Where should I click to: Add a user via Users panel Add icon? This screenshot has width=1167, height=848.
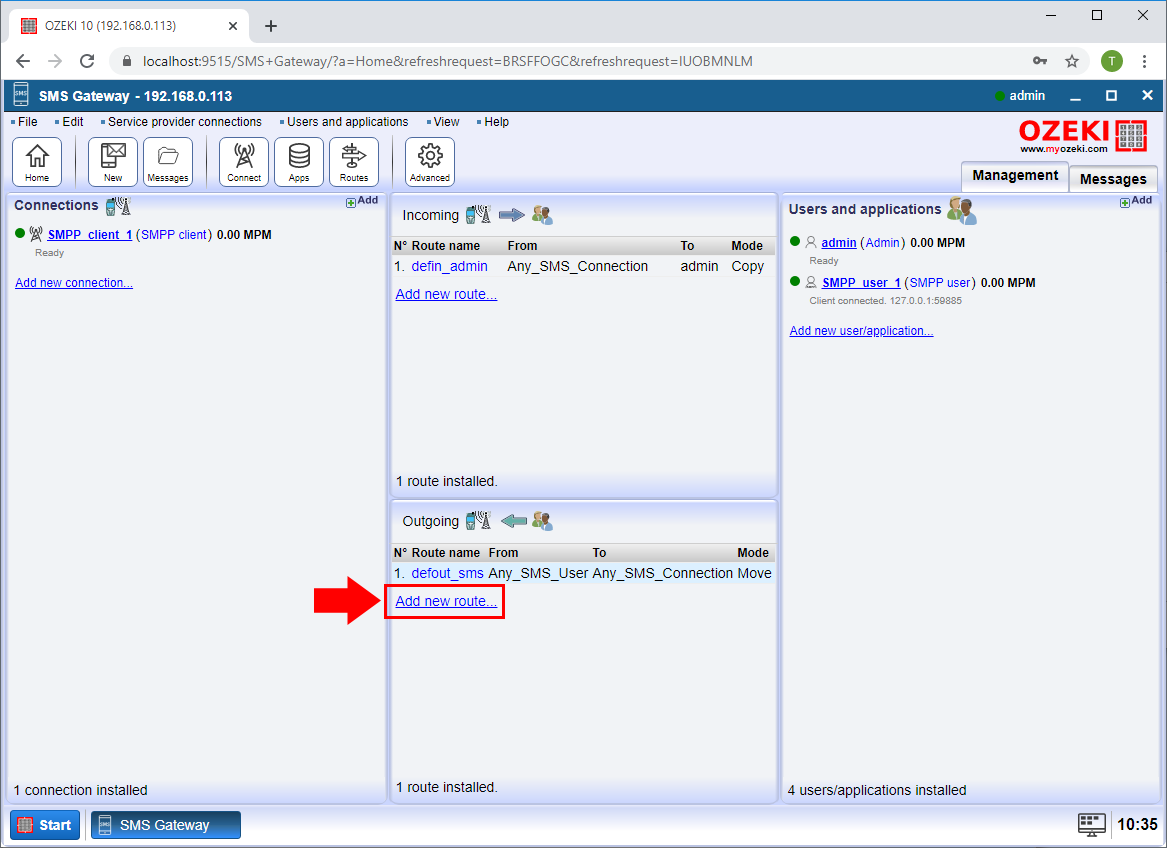(x=1136, y=201)
